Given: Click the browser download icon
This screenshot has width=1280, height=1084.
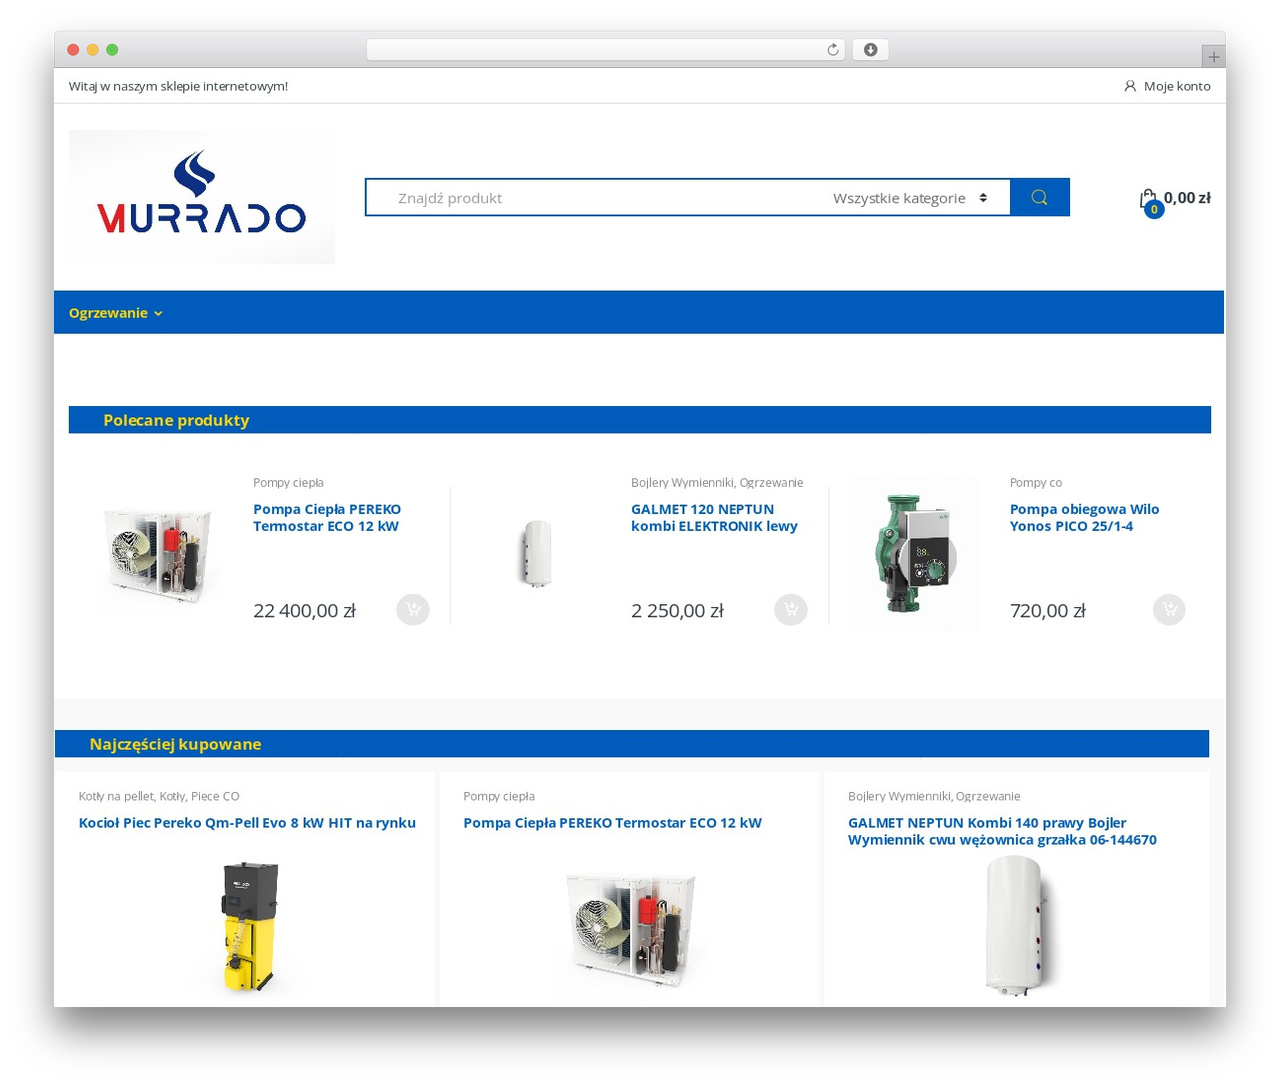Looking at the screenshot, I should click(x=871, y=50).
